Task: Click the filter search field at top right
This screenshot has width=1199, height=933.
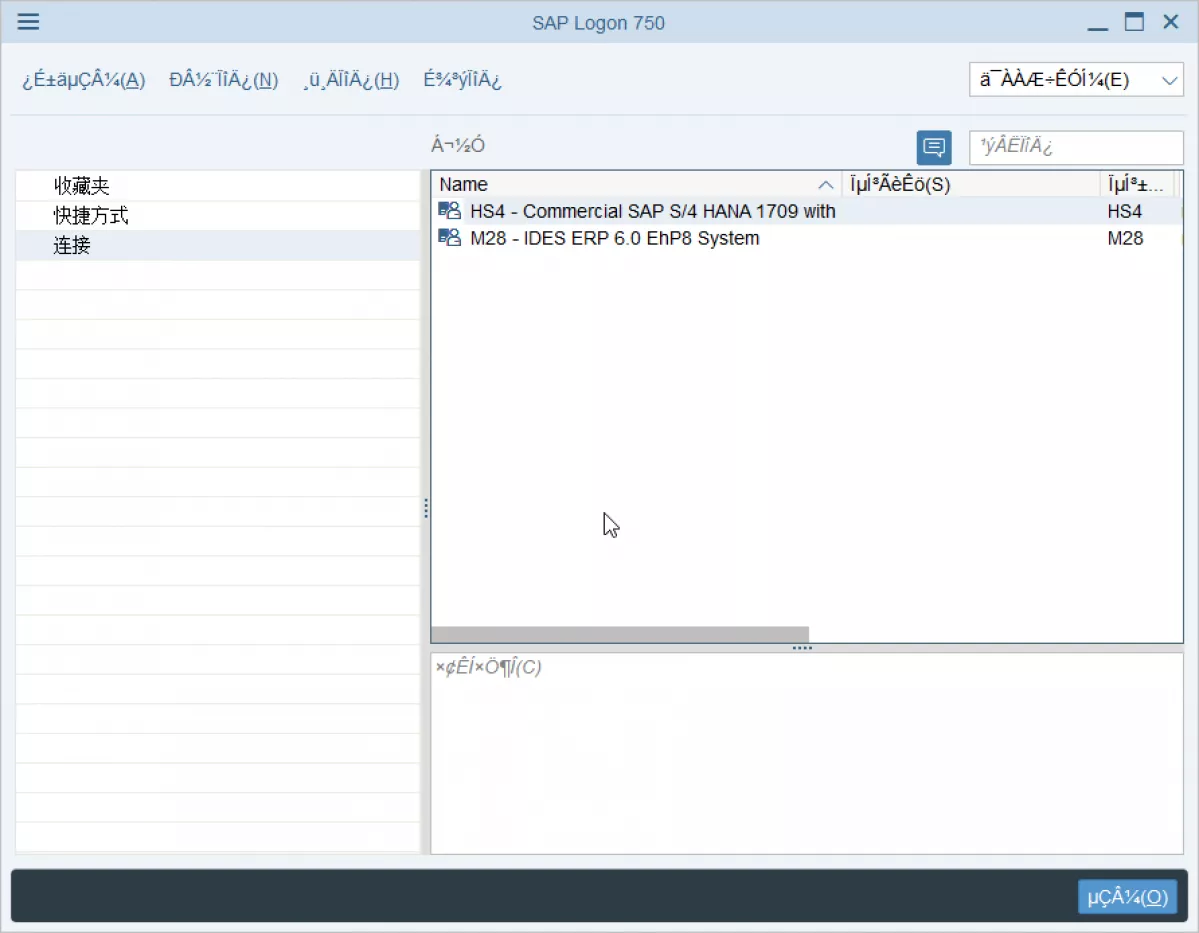Action: click(1076, 147)
